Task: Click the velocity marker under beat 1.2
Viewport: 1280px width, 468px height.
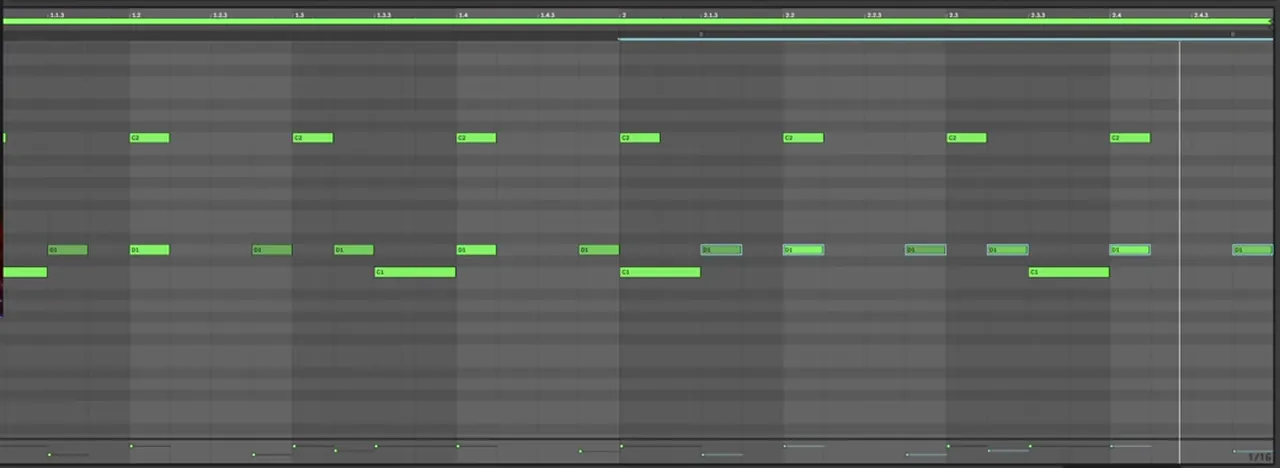Action: (131, 446)
